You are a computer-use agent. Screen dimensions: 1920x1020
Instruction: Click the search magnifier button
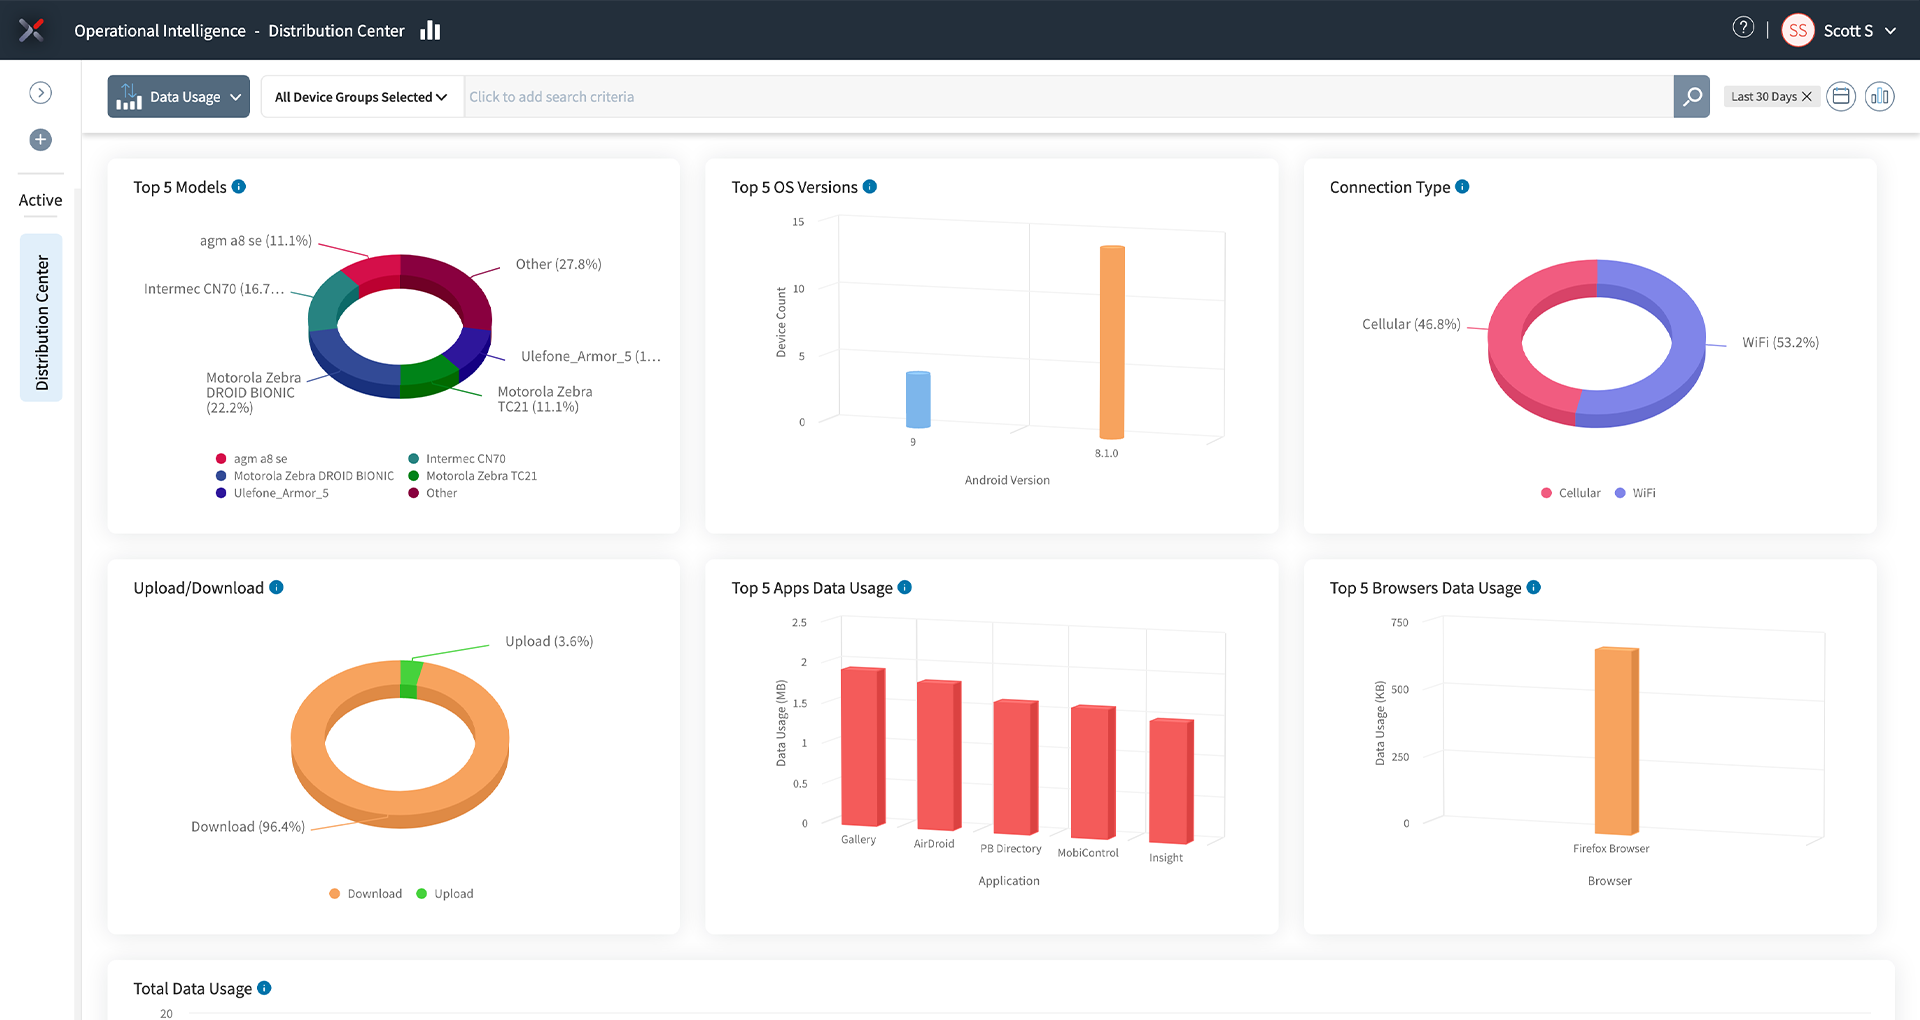click(x=1691, y=97)
